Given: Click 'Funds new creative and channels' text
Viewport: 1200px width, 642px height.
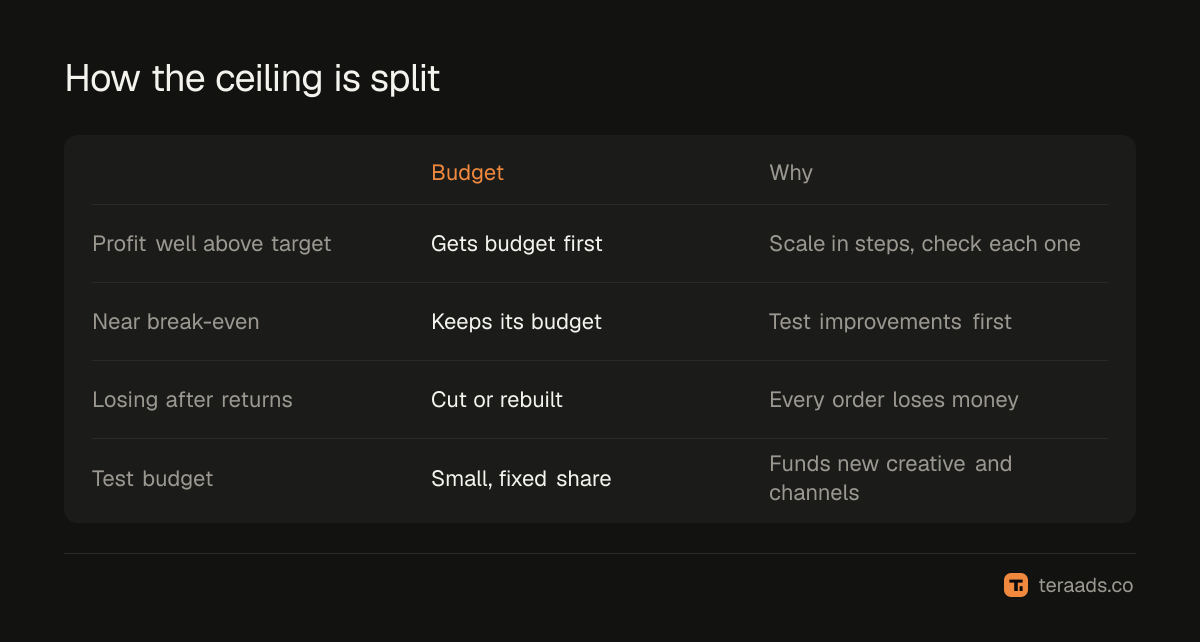Looking at the screenshot, I should pos(890,478).
